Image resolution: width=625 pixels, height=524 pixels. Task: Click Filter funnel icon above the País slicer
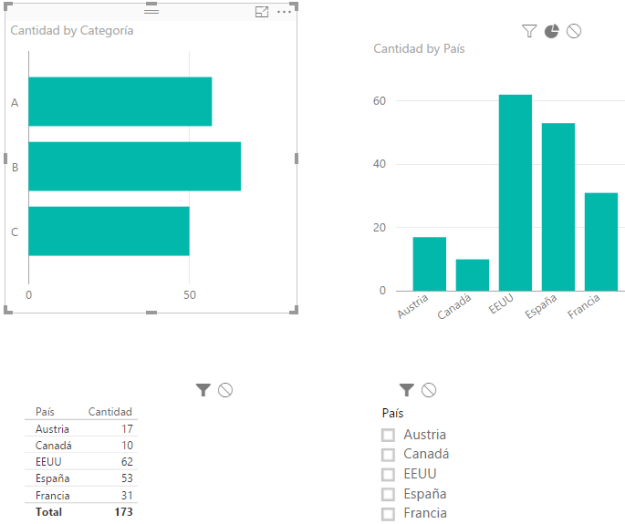click(x=406, y=389)
